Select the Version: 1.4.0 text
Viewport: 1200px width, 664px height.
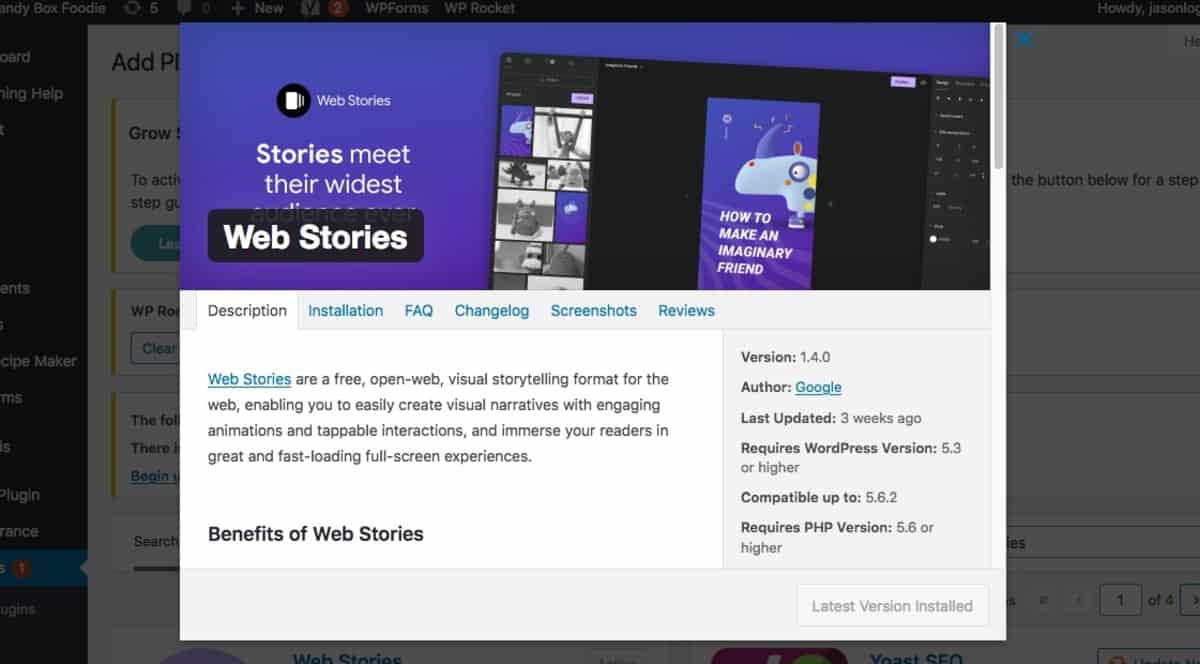785,357
